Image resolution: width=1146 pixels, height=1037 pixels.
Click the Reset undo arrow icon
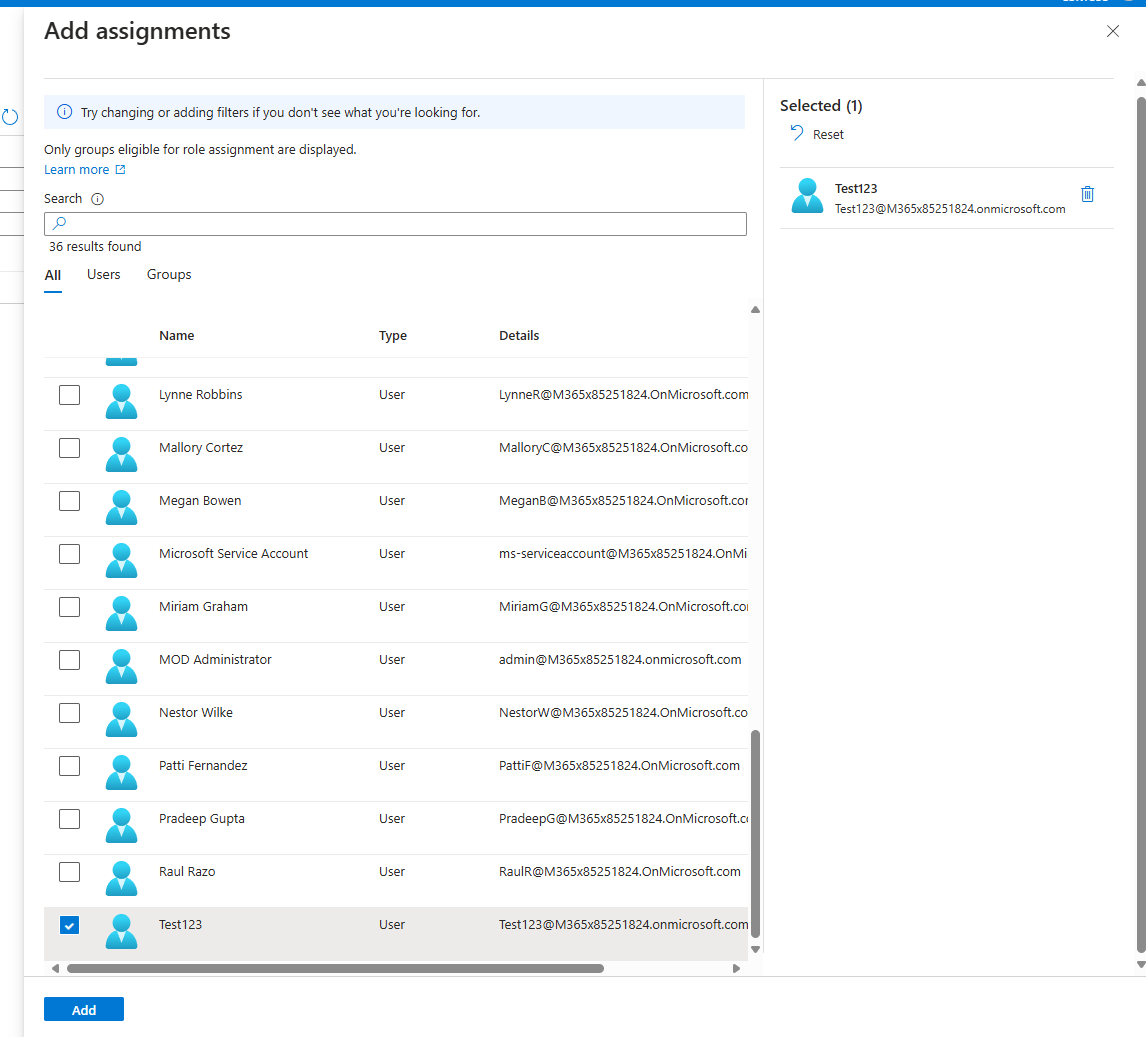click(797, 133)
